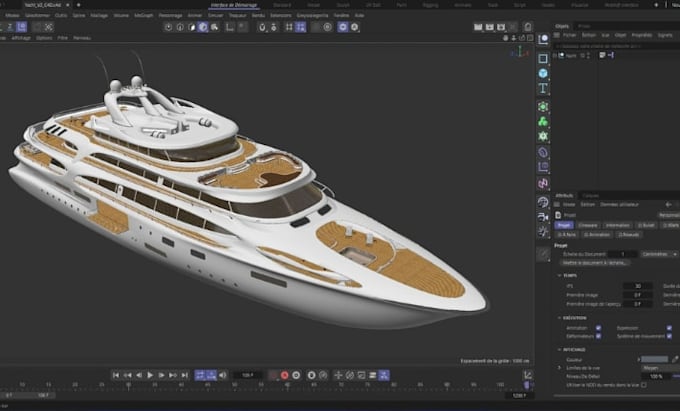The height and width of the screenshot is (411, 680).
Task: Click the position key move icon in timeline bar
Action: tap(338, 375)
